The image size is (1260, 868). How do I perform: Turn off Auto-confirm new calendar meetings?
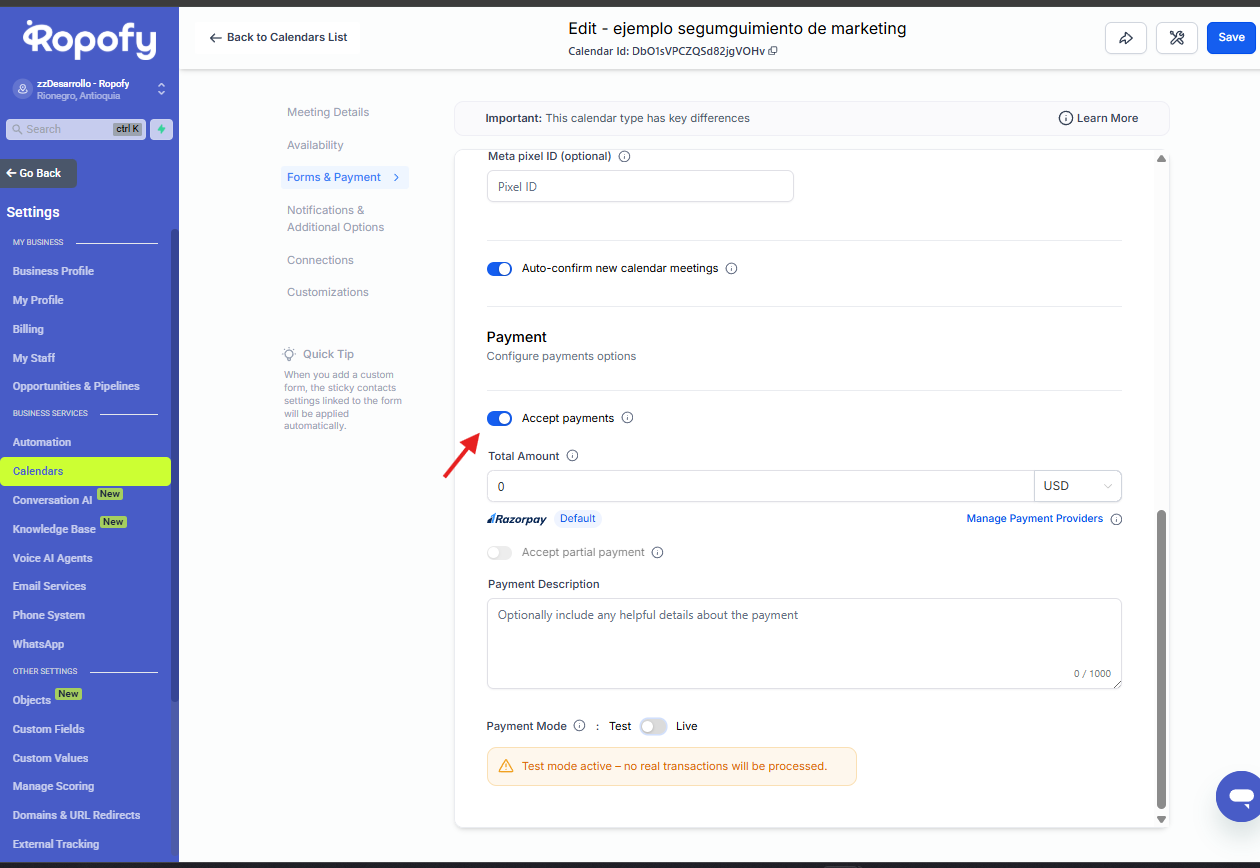tap(499, 269)
